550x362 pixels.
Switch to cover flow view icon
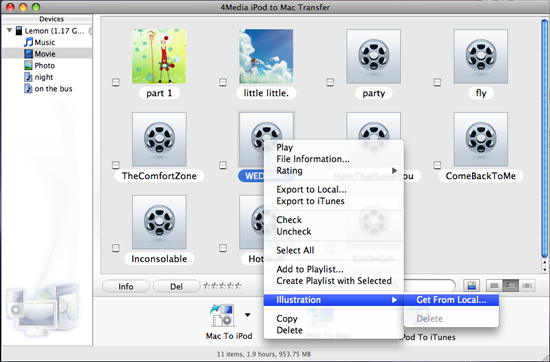pos(527,286)
